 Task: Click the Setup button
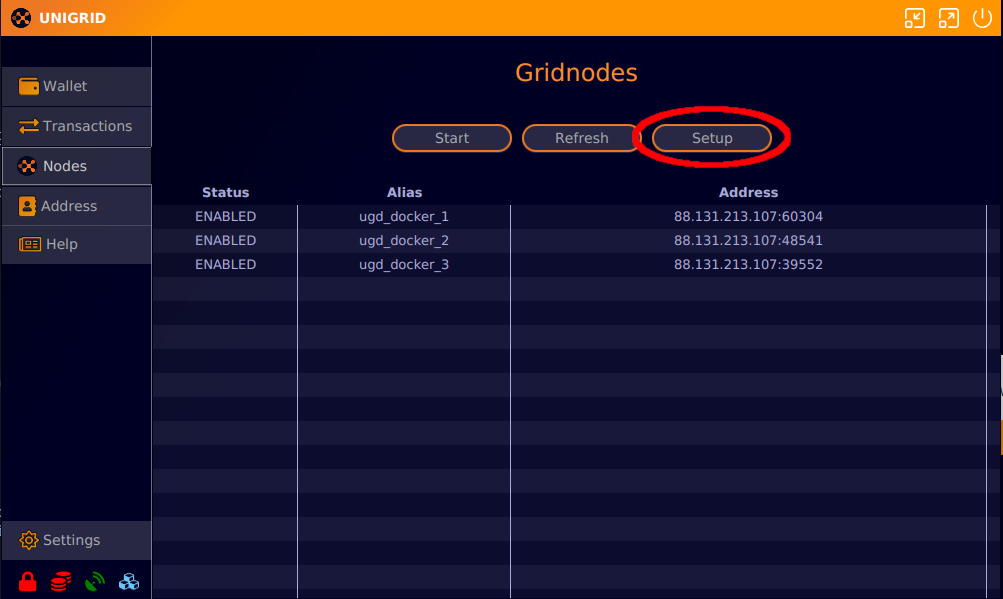pyautogui.click(x=712, y=138)
